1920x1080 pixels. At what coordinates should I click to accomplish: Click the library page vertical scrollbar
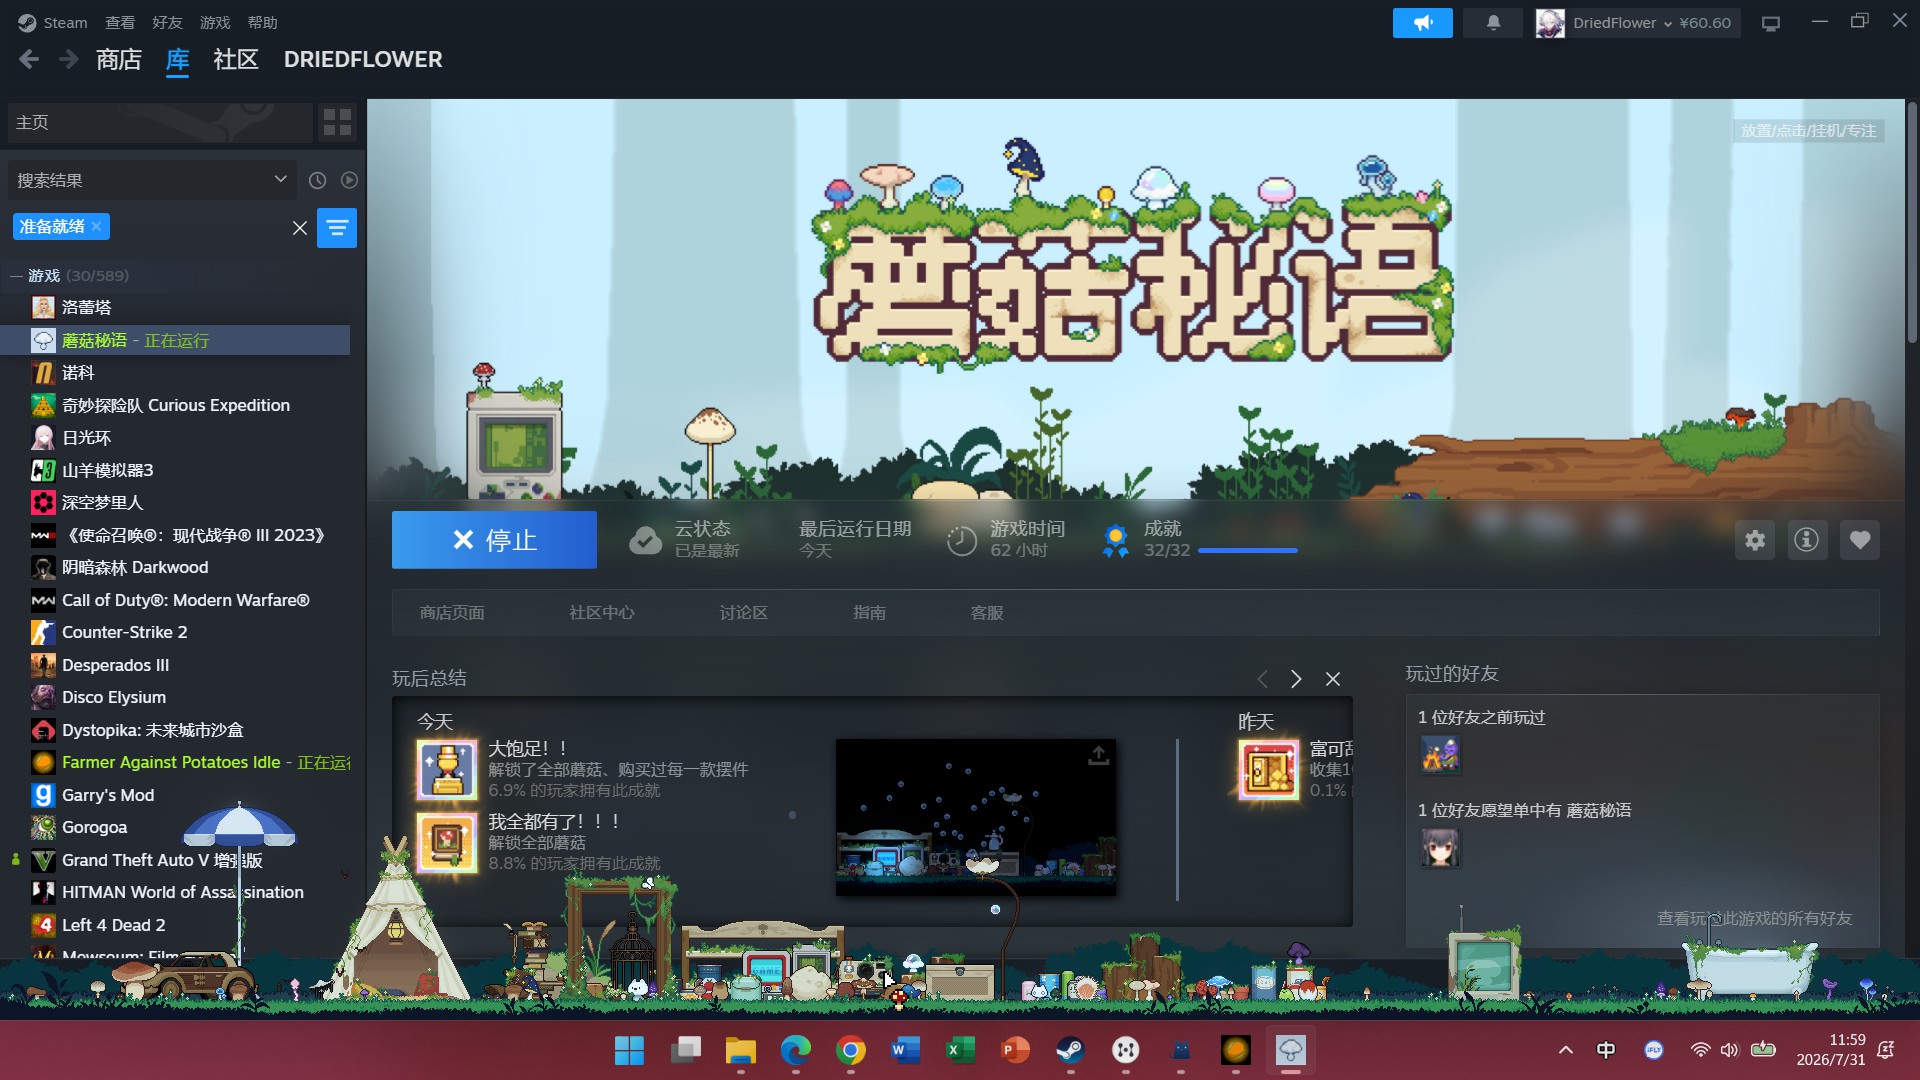click(x=1912, y=222)
